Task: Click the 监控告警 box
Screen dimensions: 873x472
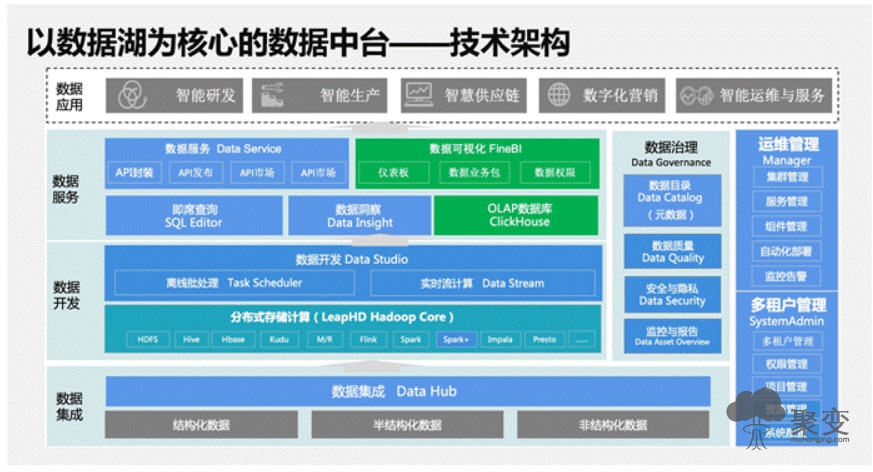Action: [787, 276]
